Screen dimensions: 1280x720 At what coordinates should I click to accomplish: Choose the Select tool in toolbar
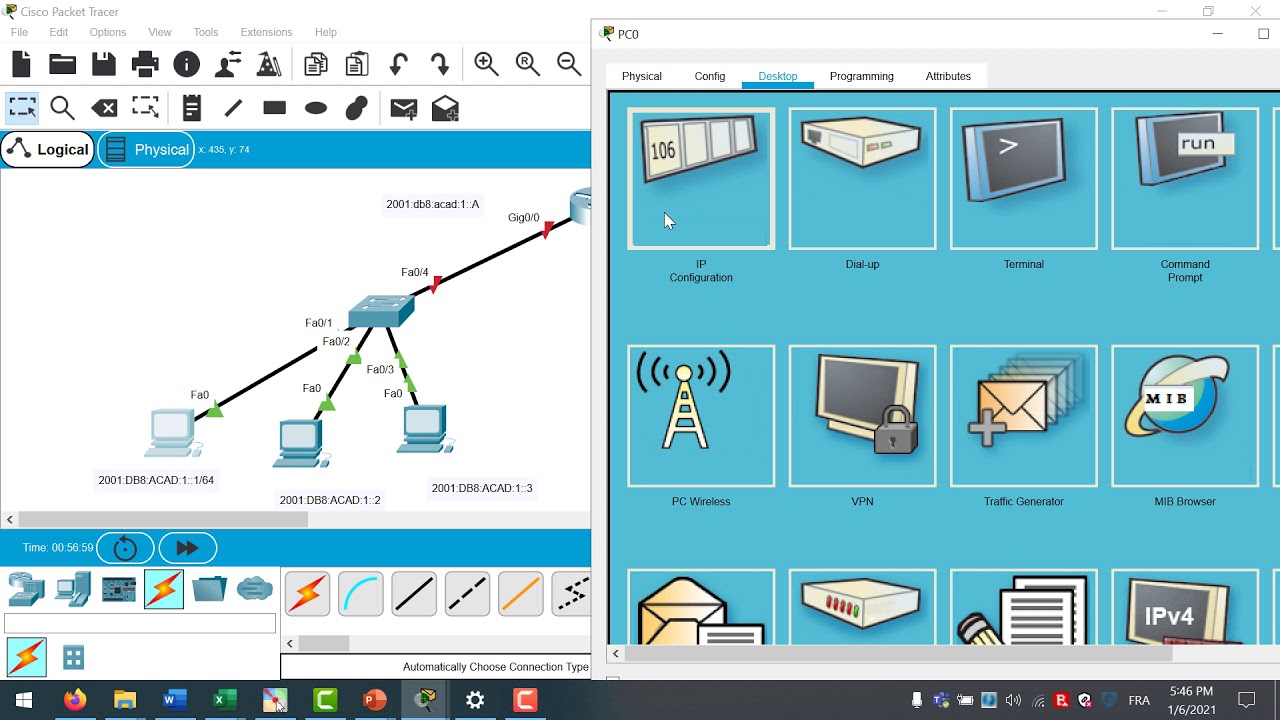tap(21, 108)
